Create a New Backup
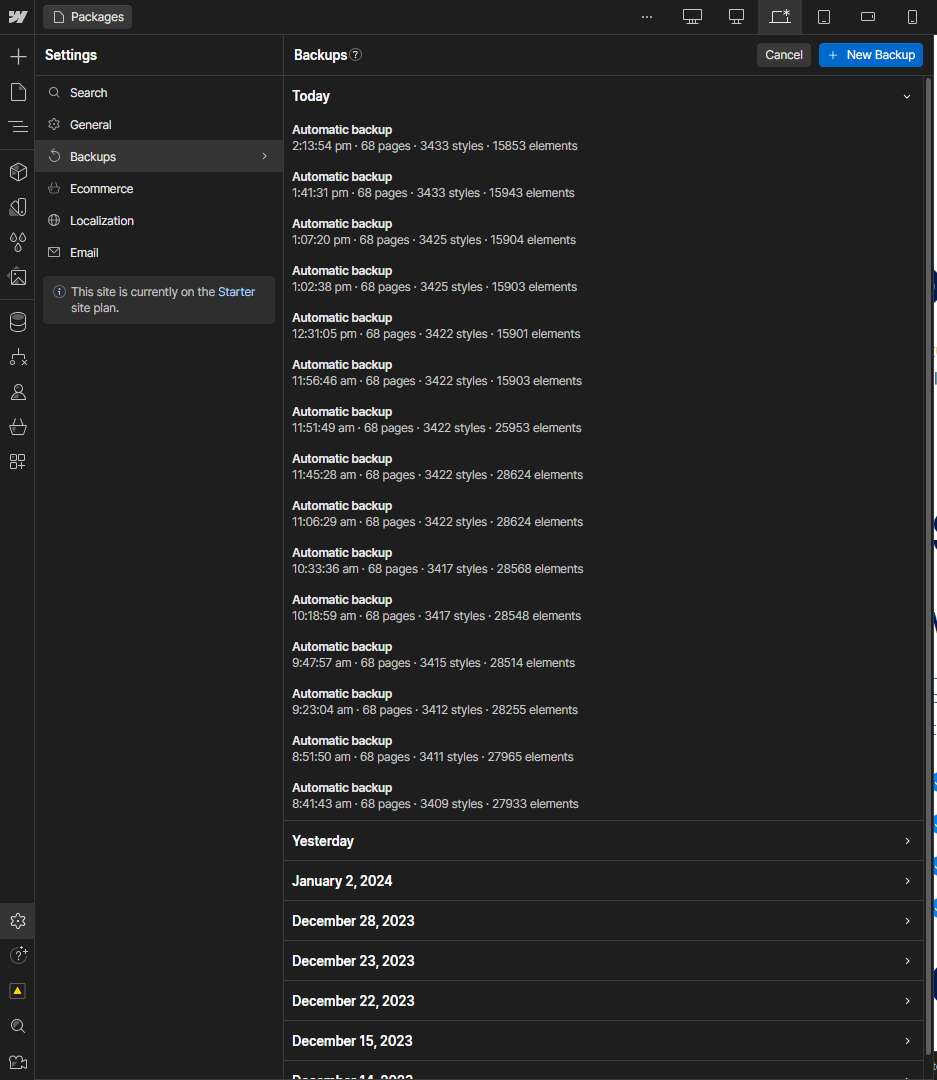The image size is (937, 1080). pyautogui.click(x=871, y=55)
